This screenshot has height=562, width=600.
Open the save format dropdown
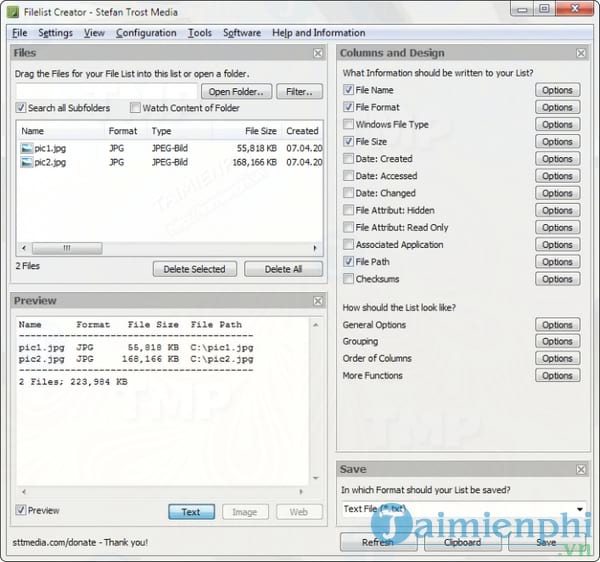pyautogui.click(x=580, y=509)
